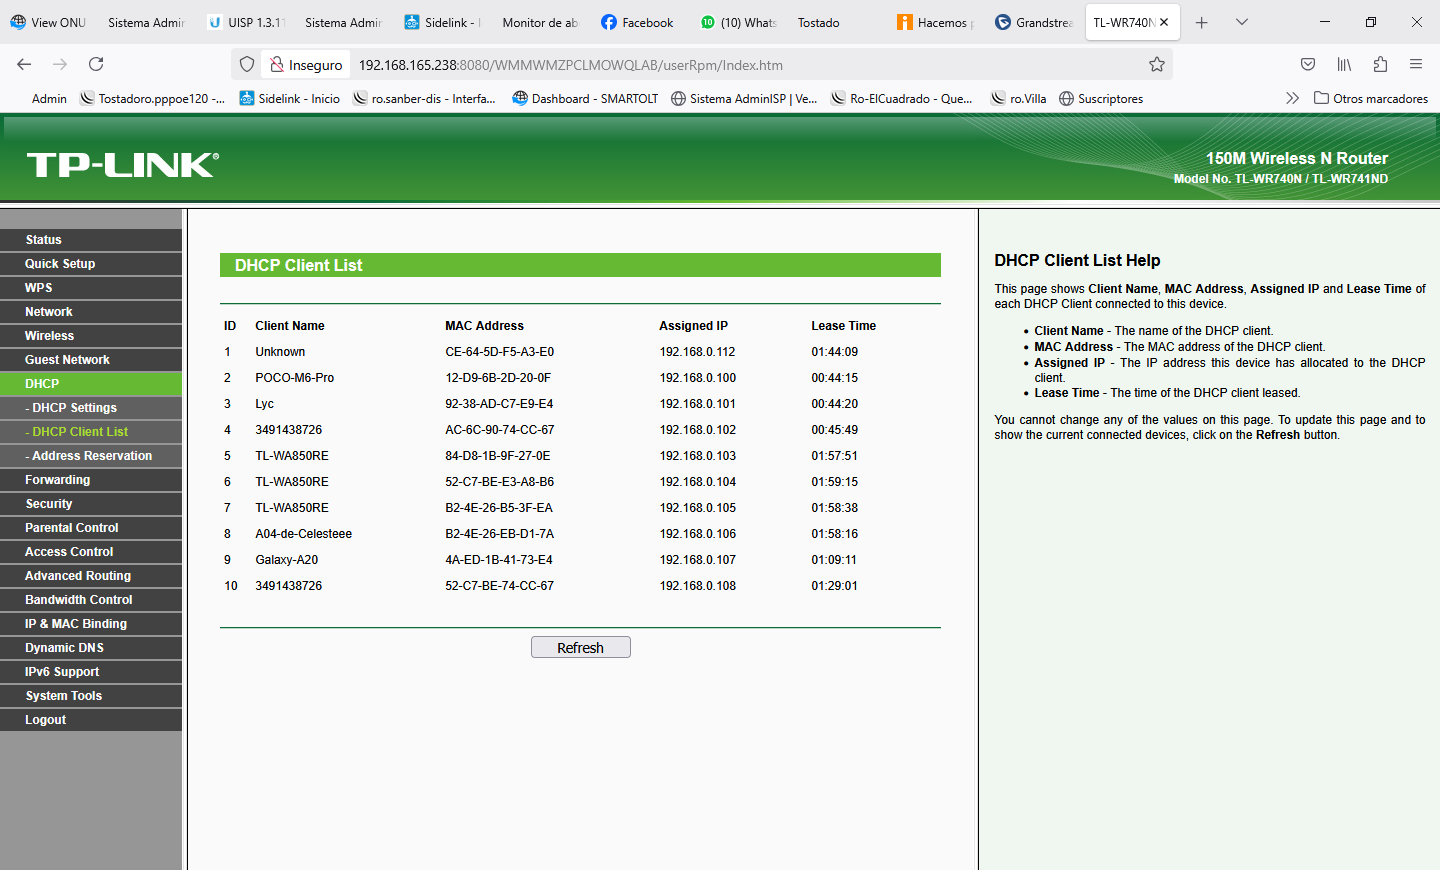Open the library bookshelf icon

tap(1343, 64)
